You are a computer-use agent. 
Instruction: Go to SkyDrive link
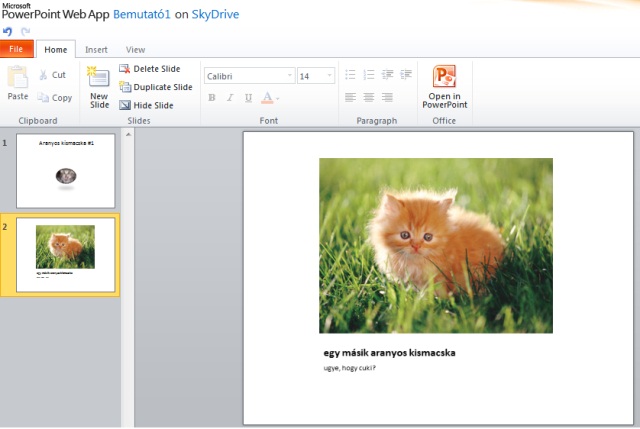tap(215, 14)
